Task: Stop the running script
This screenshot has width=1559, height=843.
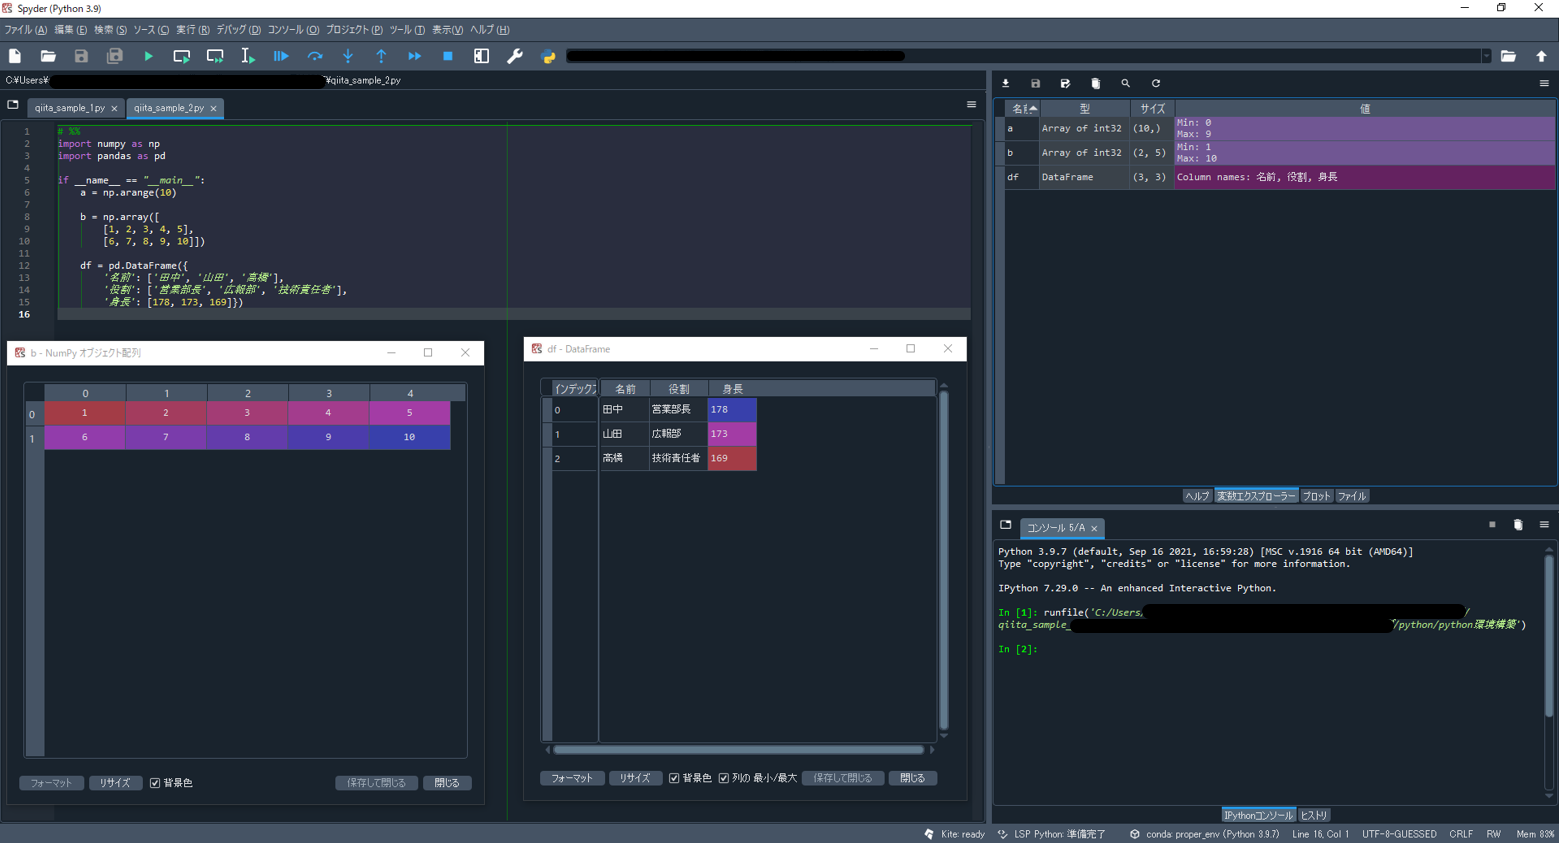Action: pyautogui.click(x=447, y=57)
